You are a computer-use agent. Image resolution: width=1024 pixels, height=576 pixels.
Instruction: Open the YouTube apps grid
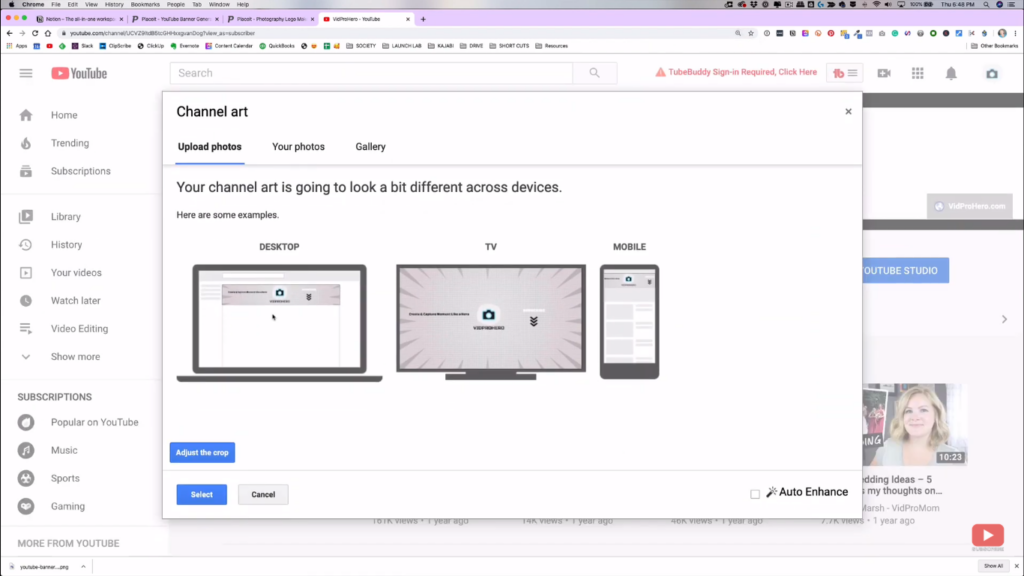[918, 73]
